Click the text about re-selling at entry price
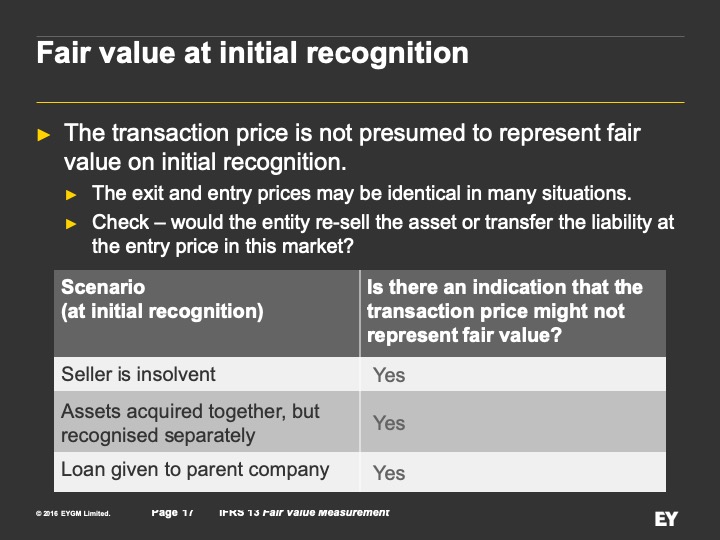Screen dimensions: 720x540 382,234
